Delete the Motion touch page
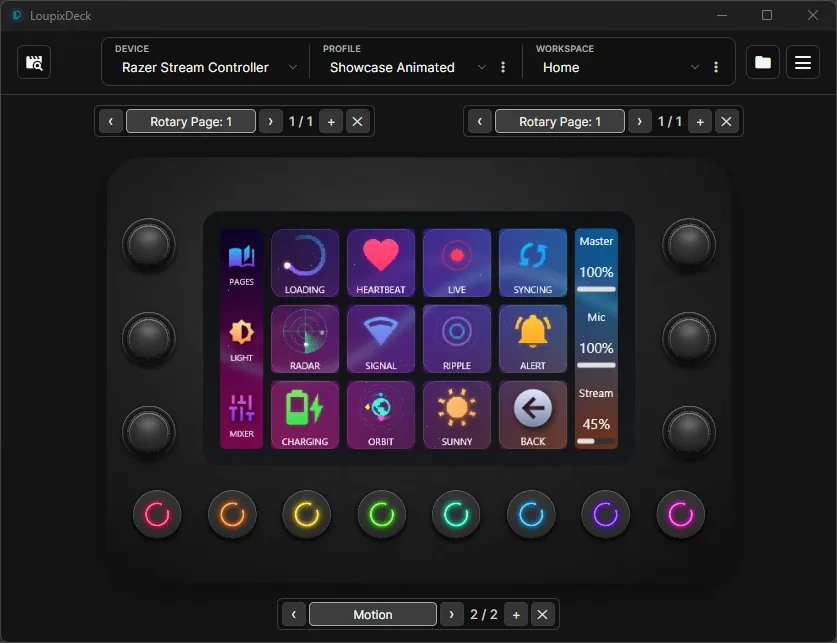 pos(542,615)
